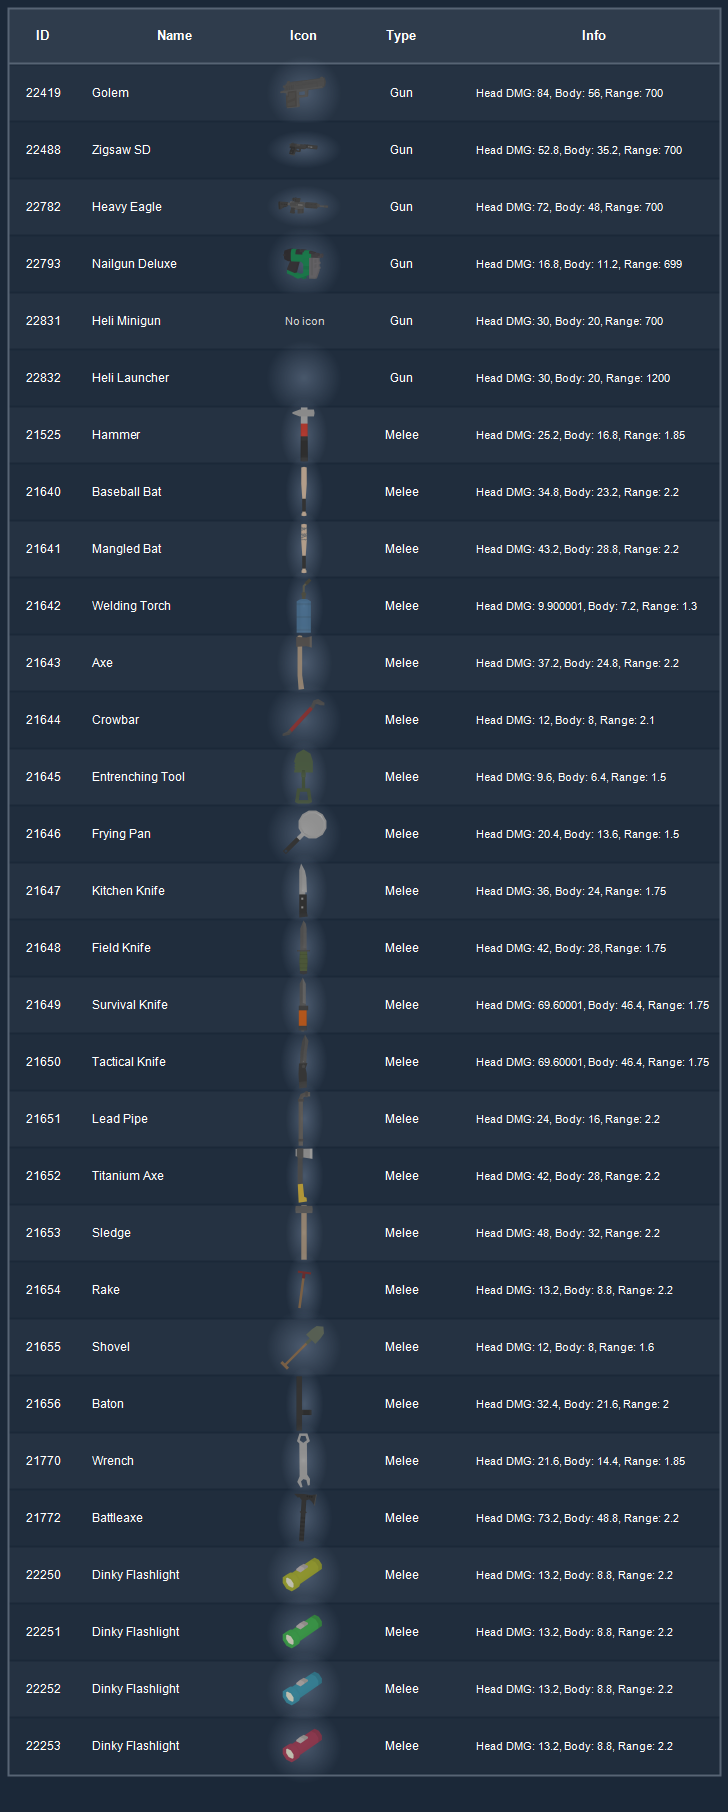Sort by the ID column header
This screenshot has width=728, height=1812.
[x=43, y=35]
